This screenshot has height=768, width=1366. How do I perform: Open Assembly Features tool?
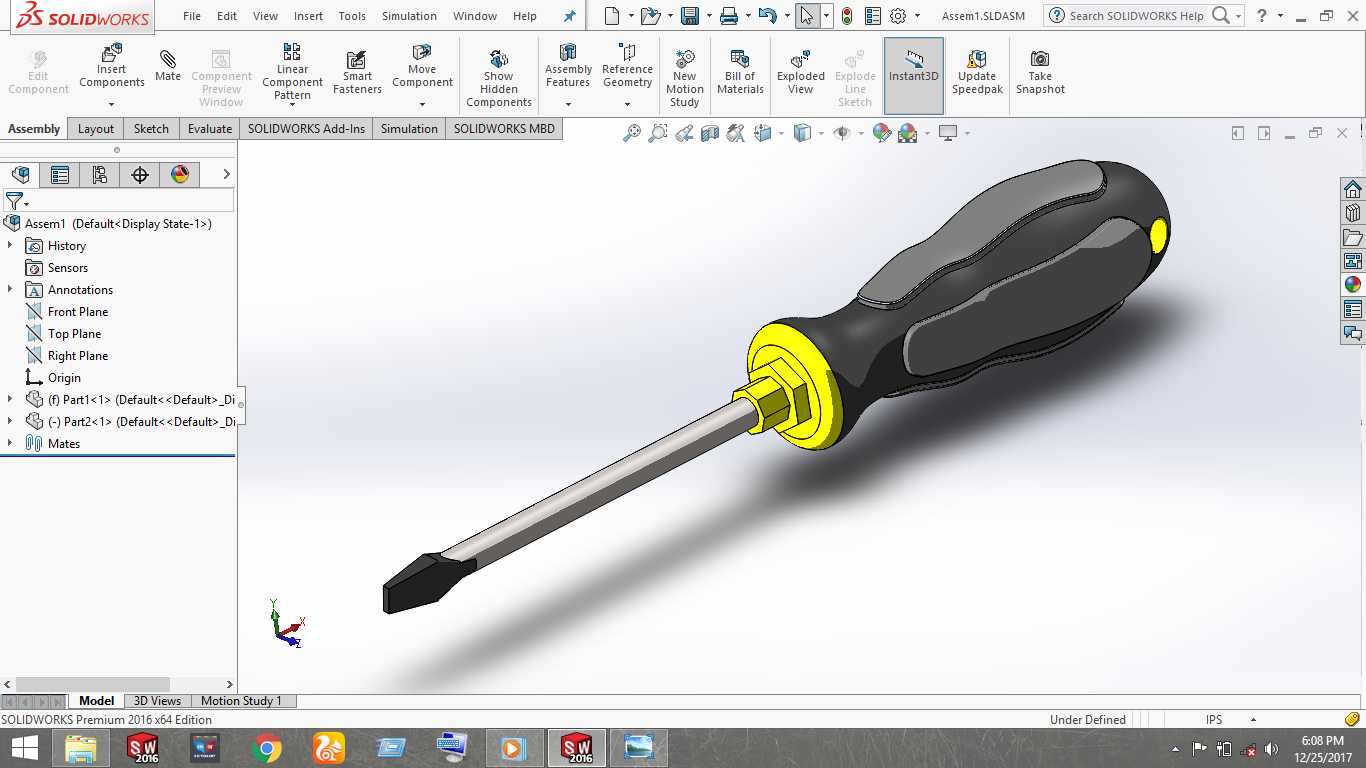click(568, 65)
